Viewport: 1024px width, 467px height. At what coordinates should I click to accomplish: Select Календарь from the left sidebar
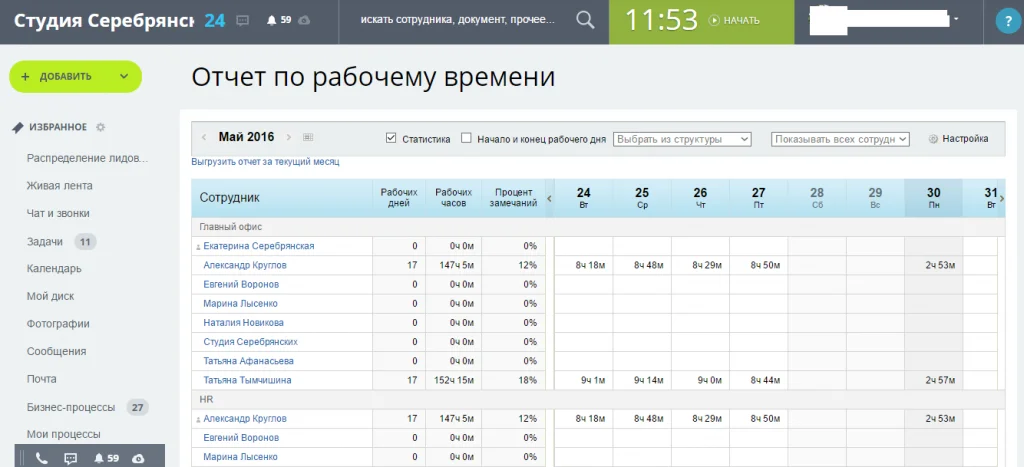click(54, 269)
